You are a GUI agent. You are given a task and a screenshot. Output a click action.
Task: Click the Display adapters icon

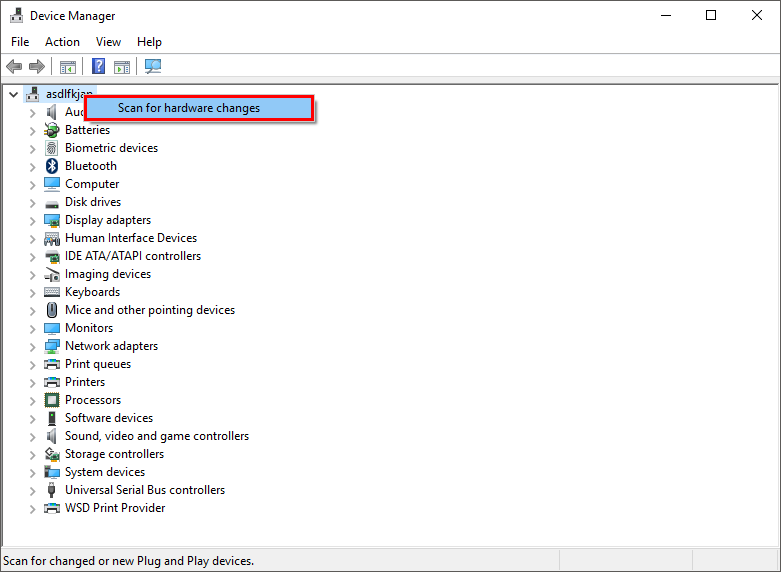click(x=52, y=220)
